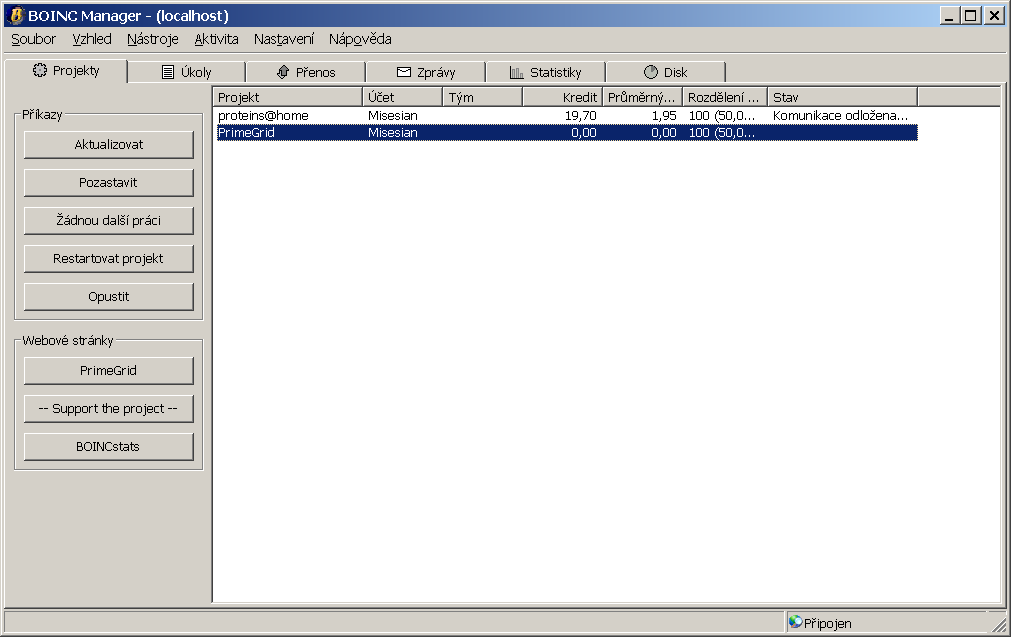Click the Žádnou další práci button
The image size is (1011, 637).
(108, 220)
